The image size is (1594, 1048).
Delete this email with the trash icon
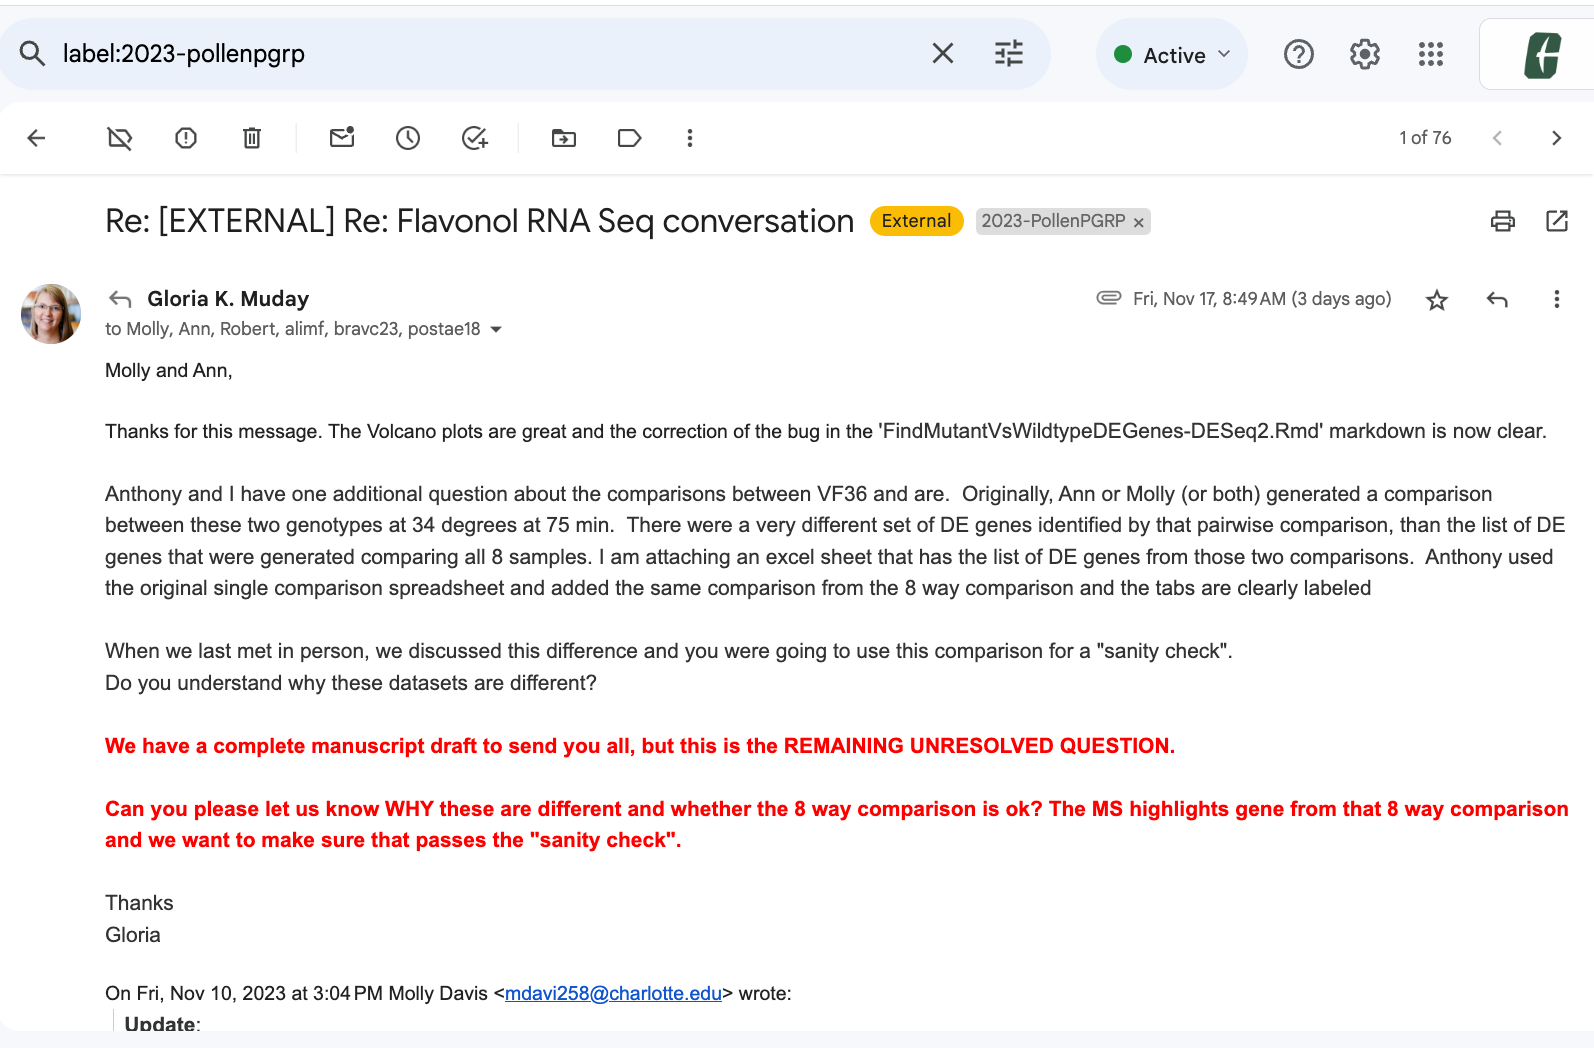click(x=252, y=138)
